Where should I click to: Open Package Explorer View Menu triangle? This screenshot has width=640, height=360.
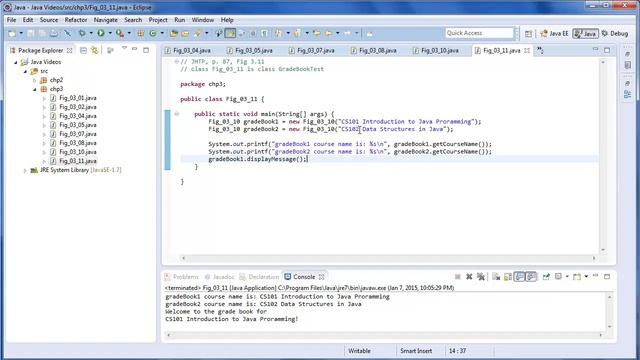click(124, 49)
